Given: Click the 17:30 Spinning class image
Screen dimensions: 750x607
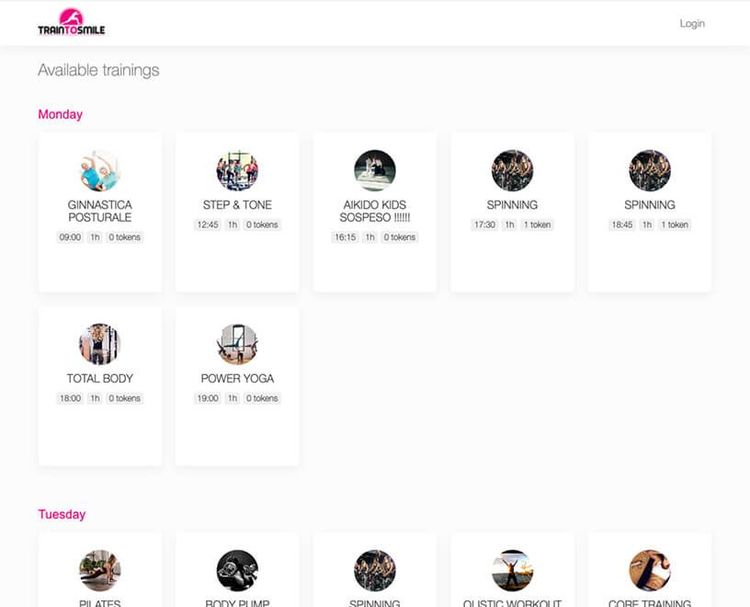Looking at the screenshot, I should pos(512,171).
